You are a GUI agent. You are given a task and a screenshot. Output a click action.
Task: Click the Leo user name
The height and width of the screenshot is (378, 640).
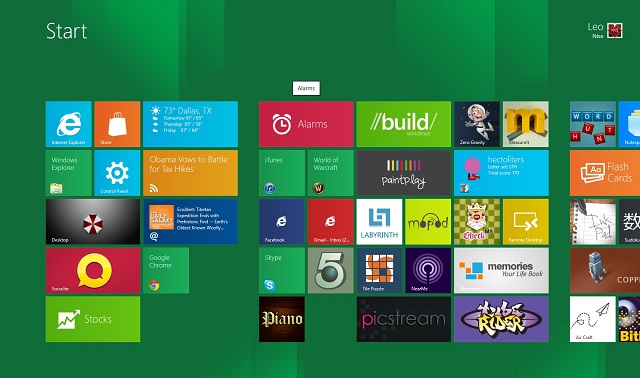click(595, 27)
